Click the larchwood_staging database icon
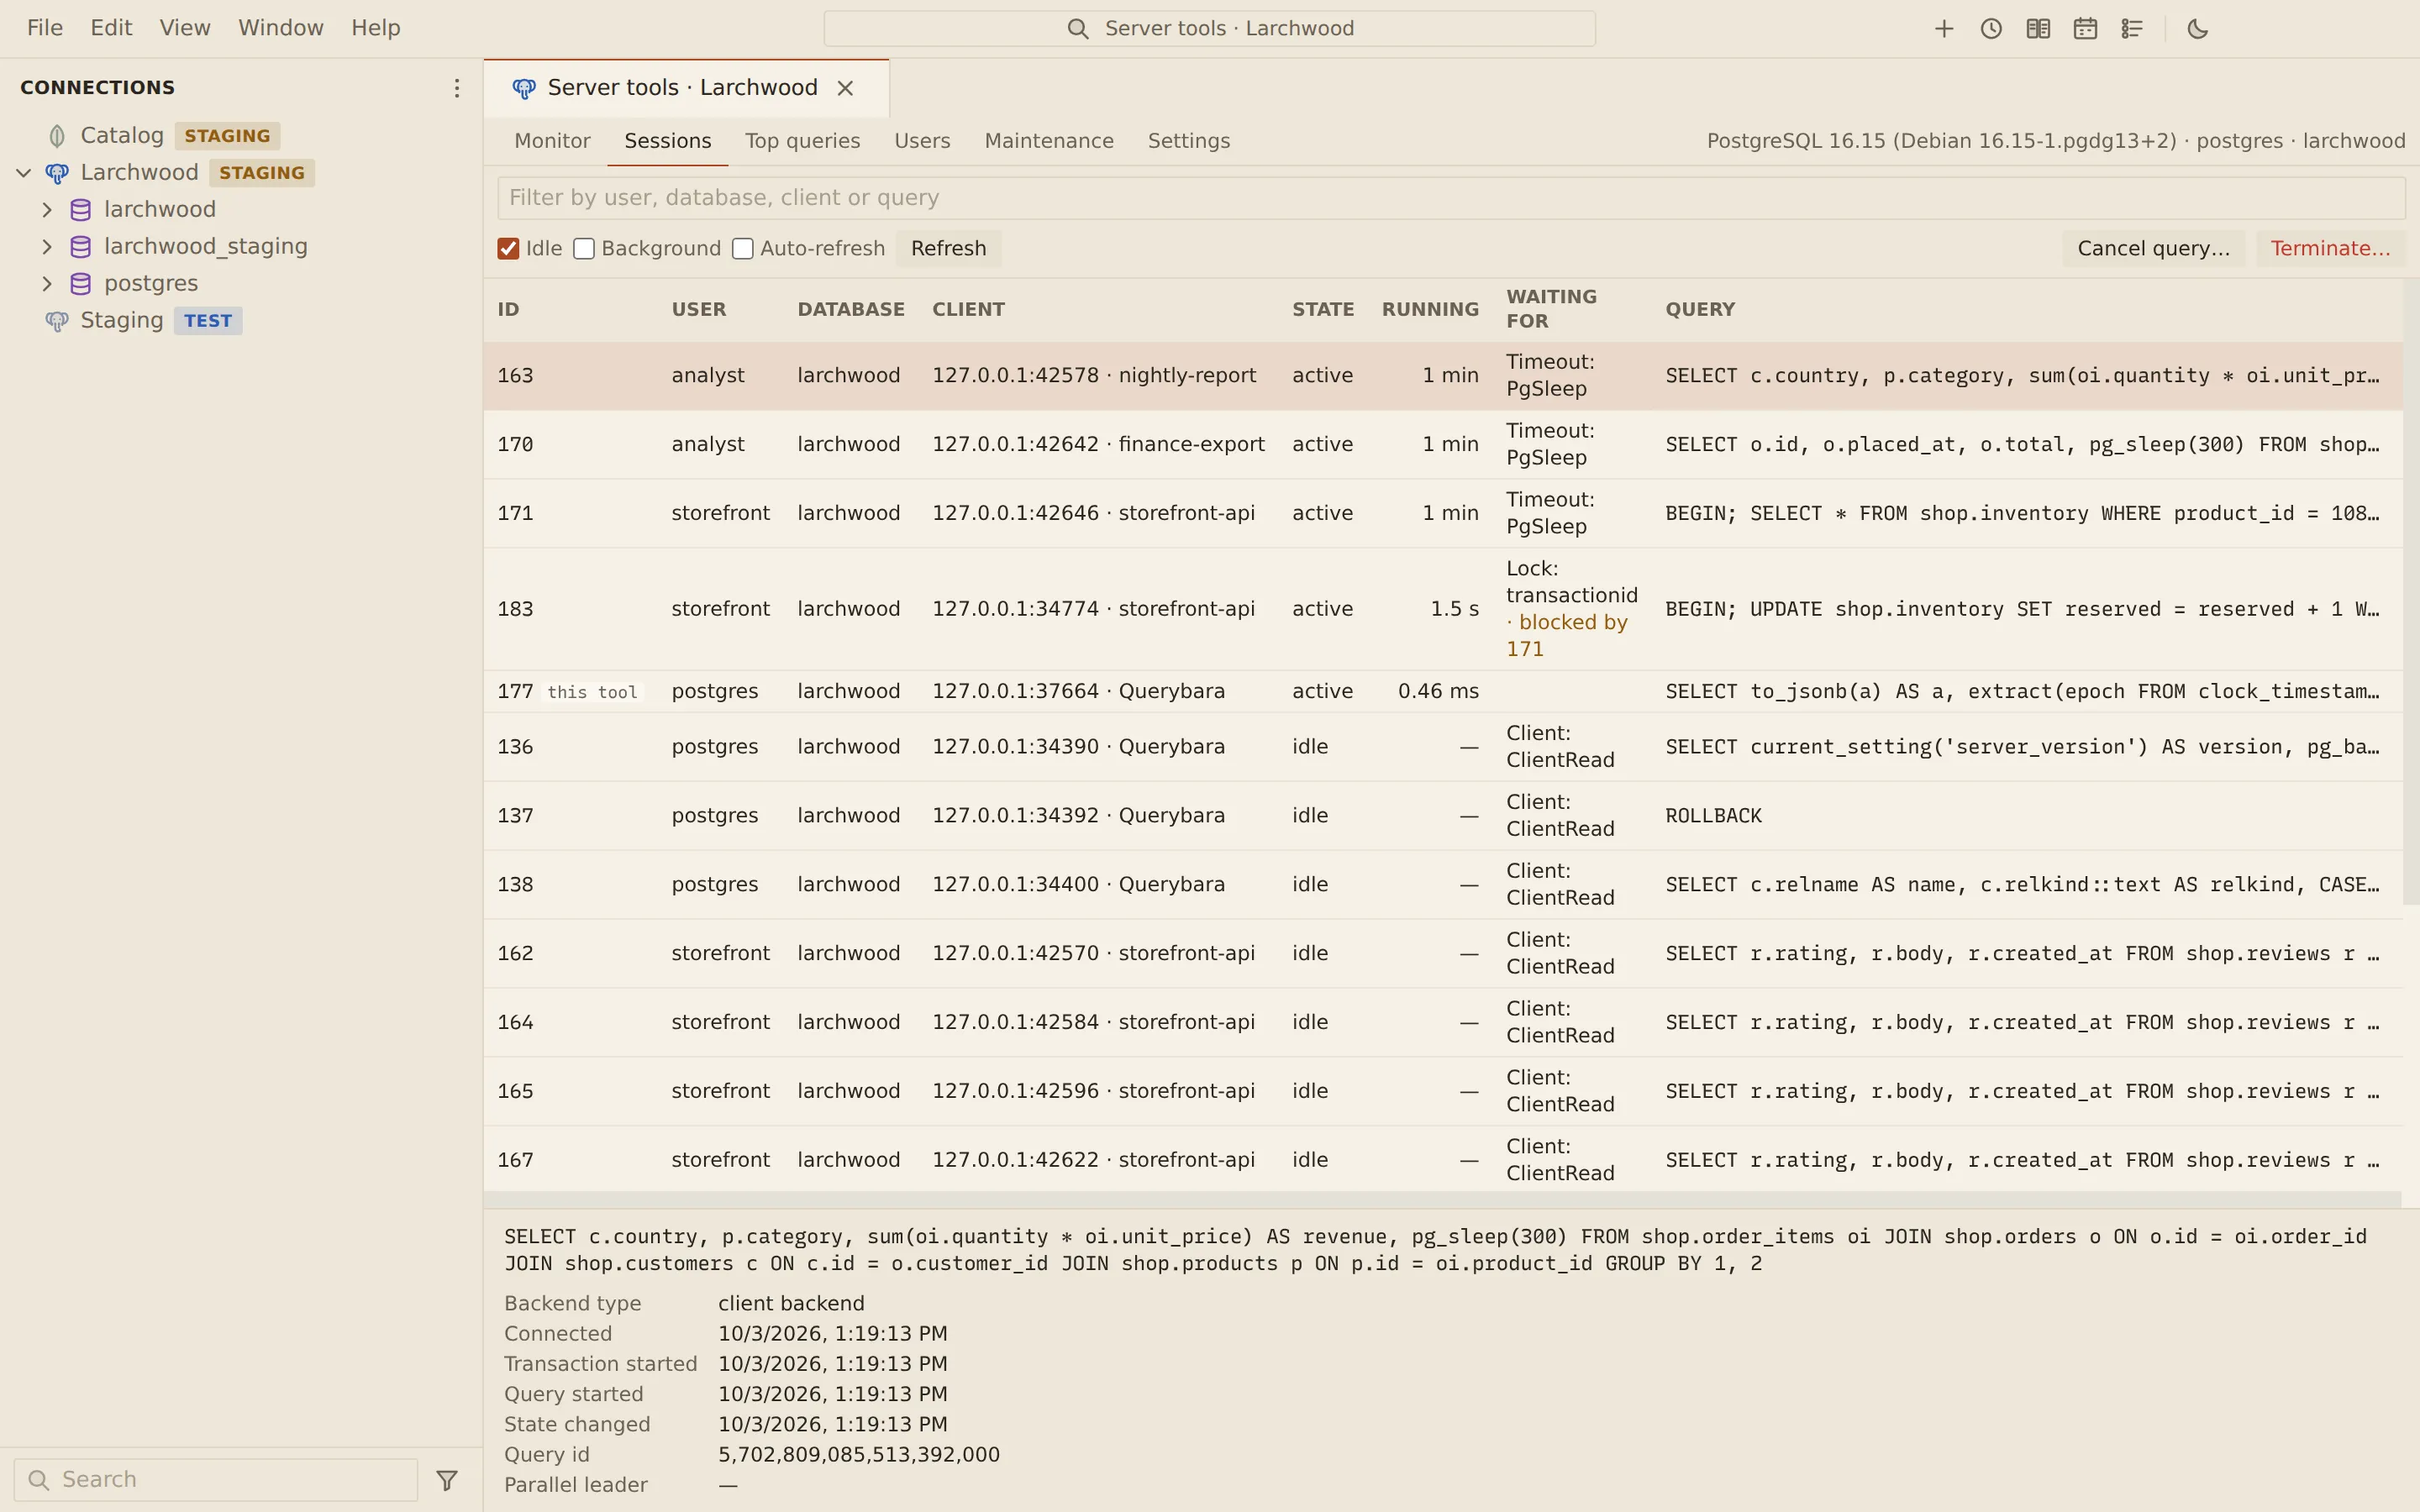2420x1512 pixels. coord(81,247)
